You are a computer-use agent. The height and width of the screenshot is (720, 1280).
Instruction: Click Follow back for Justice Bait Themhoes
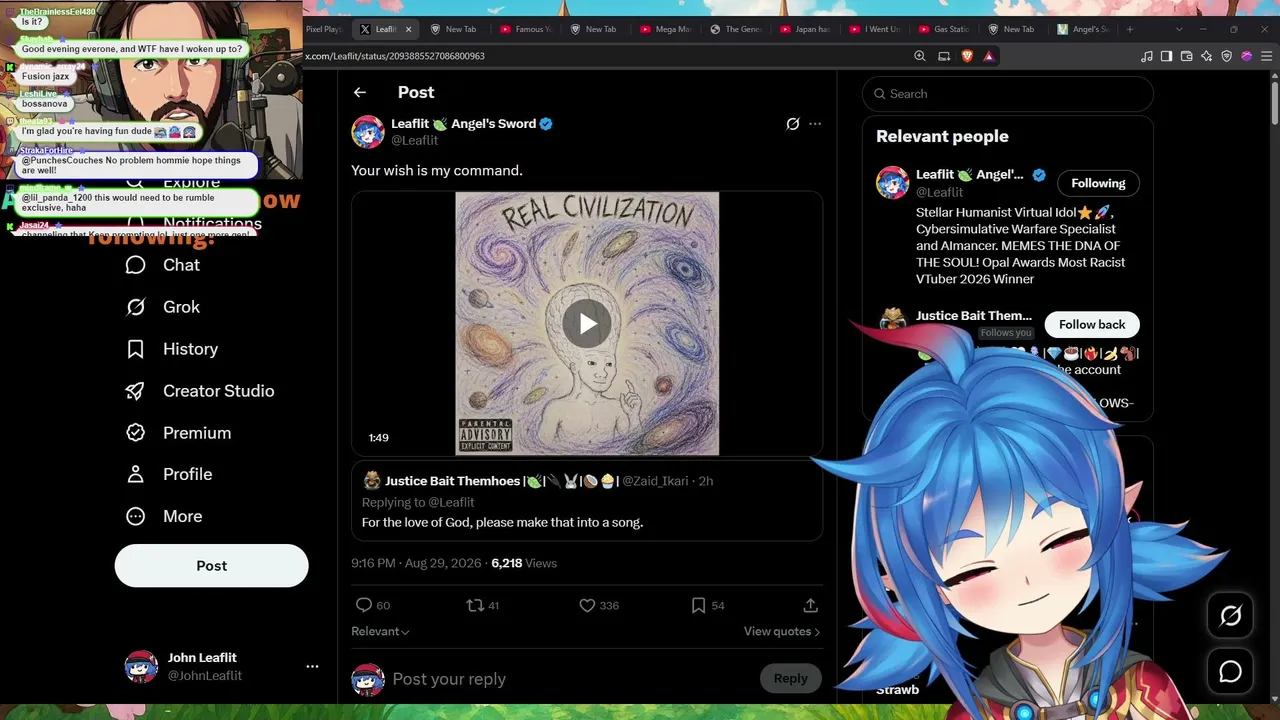(x=1092, y=325)
